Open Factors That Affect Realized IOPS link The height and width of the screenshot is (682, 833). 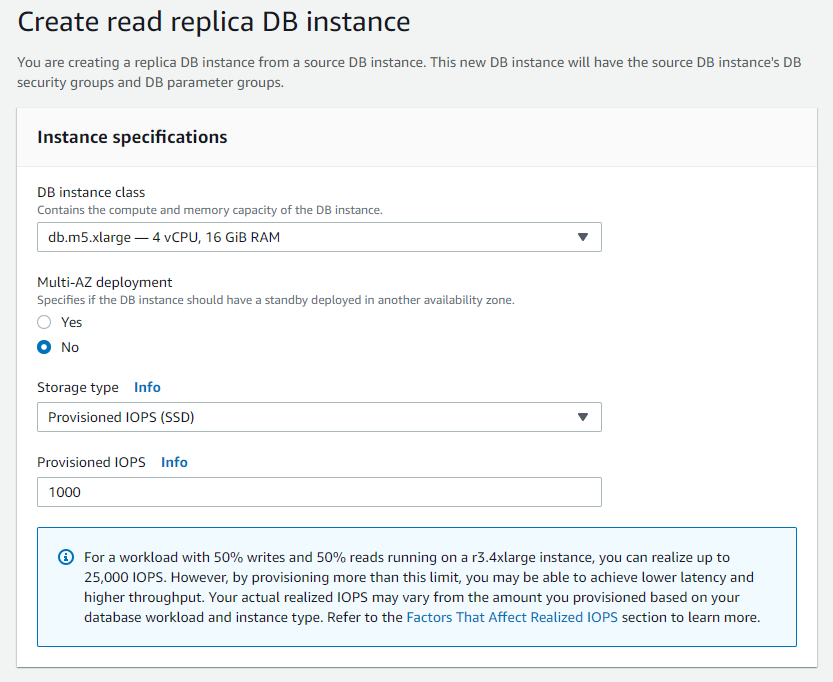(x=512, y=617)
